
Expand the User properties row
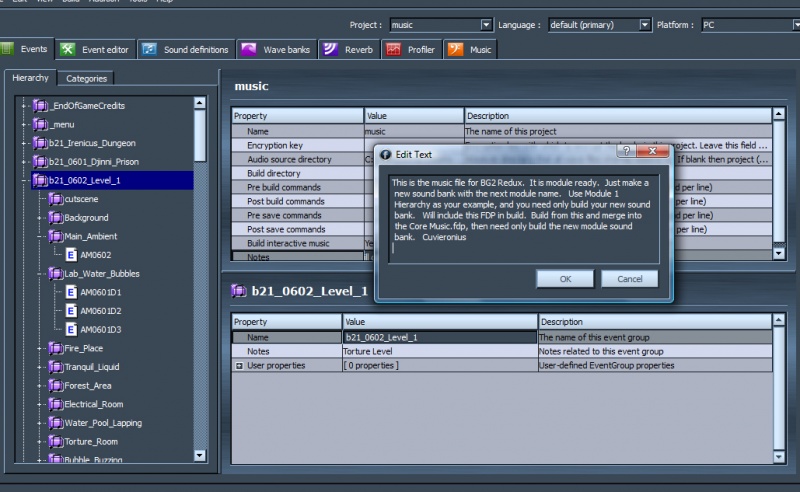238,366
